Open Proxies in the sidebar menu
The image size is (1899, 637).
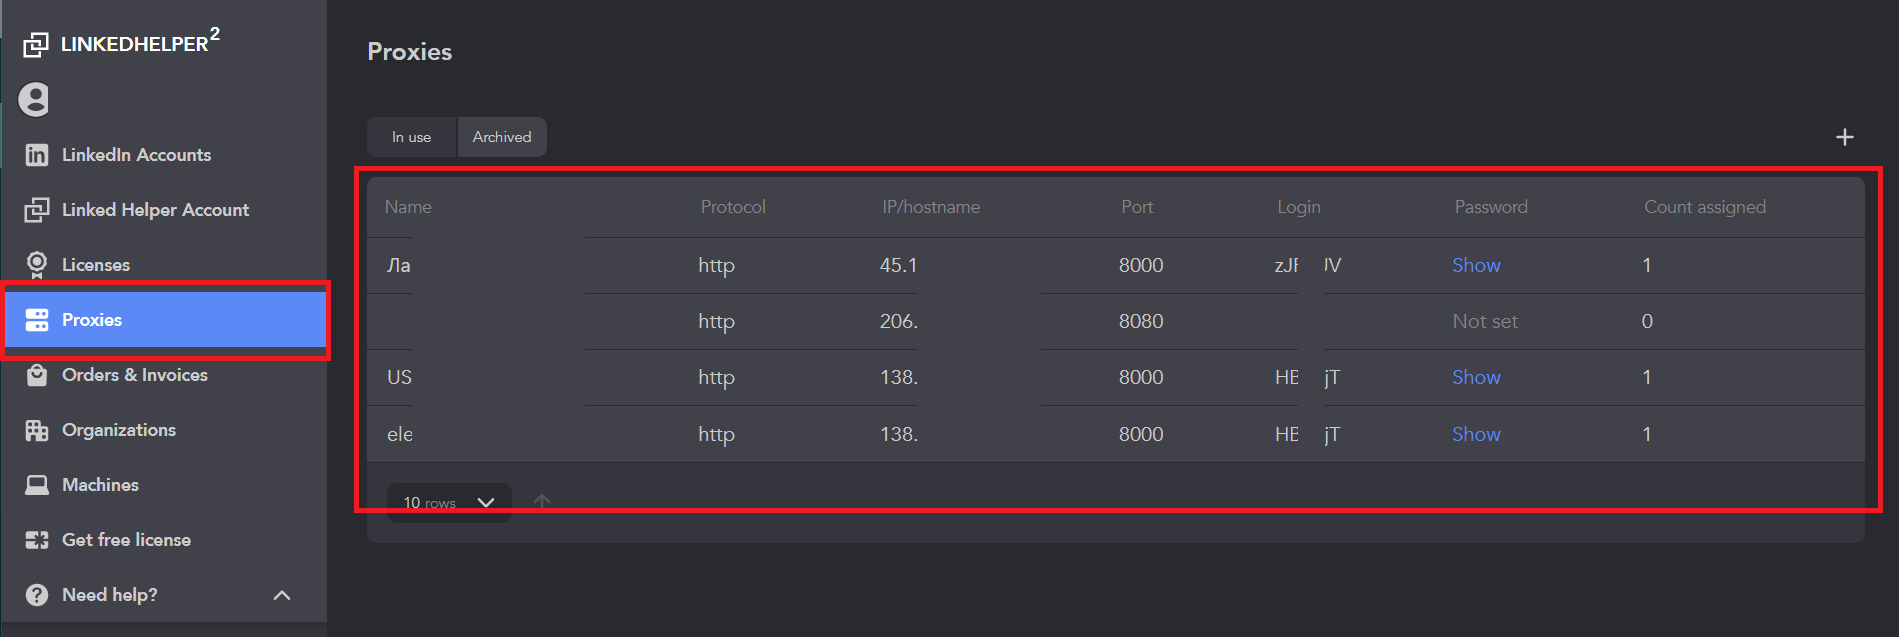pos(165,320)
